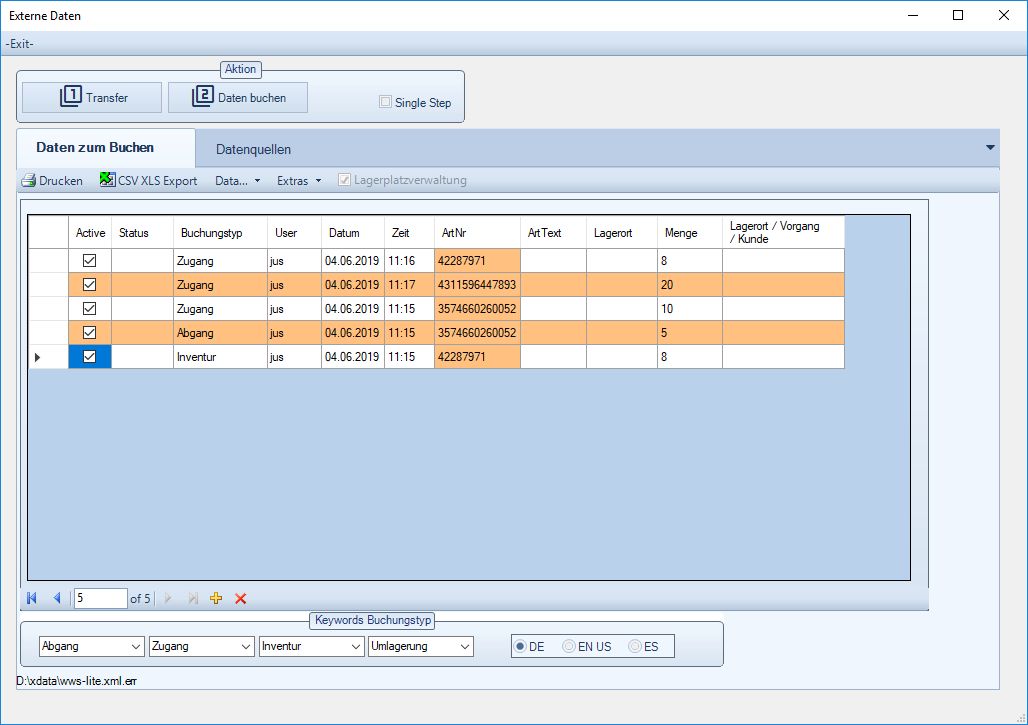Sort by the Lagerort column header
The width and height of the screenshot is (1028, 725).
click(622, 233)
